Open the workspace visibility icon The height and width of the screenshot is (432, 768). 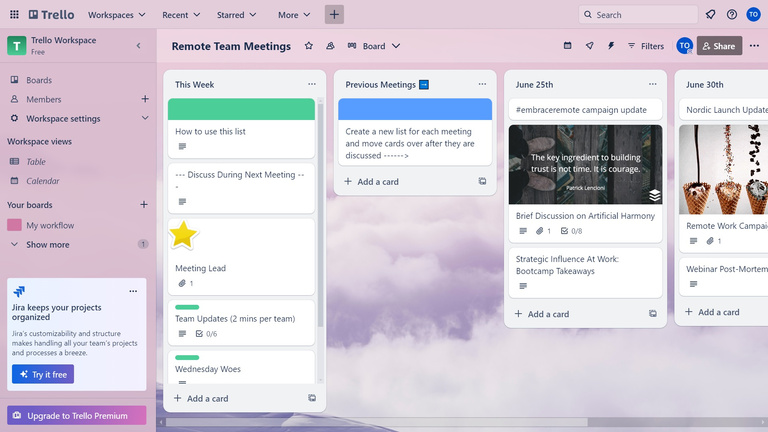(x=329, y=46)
